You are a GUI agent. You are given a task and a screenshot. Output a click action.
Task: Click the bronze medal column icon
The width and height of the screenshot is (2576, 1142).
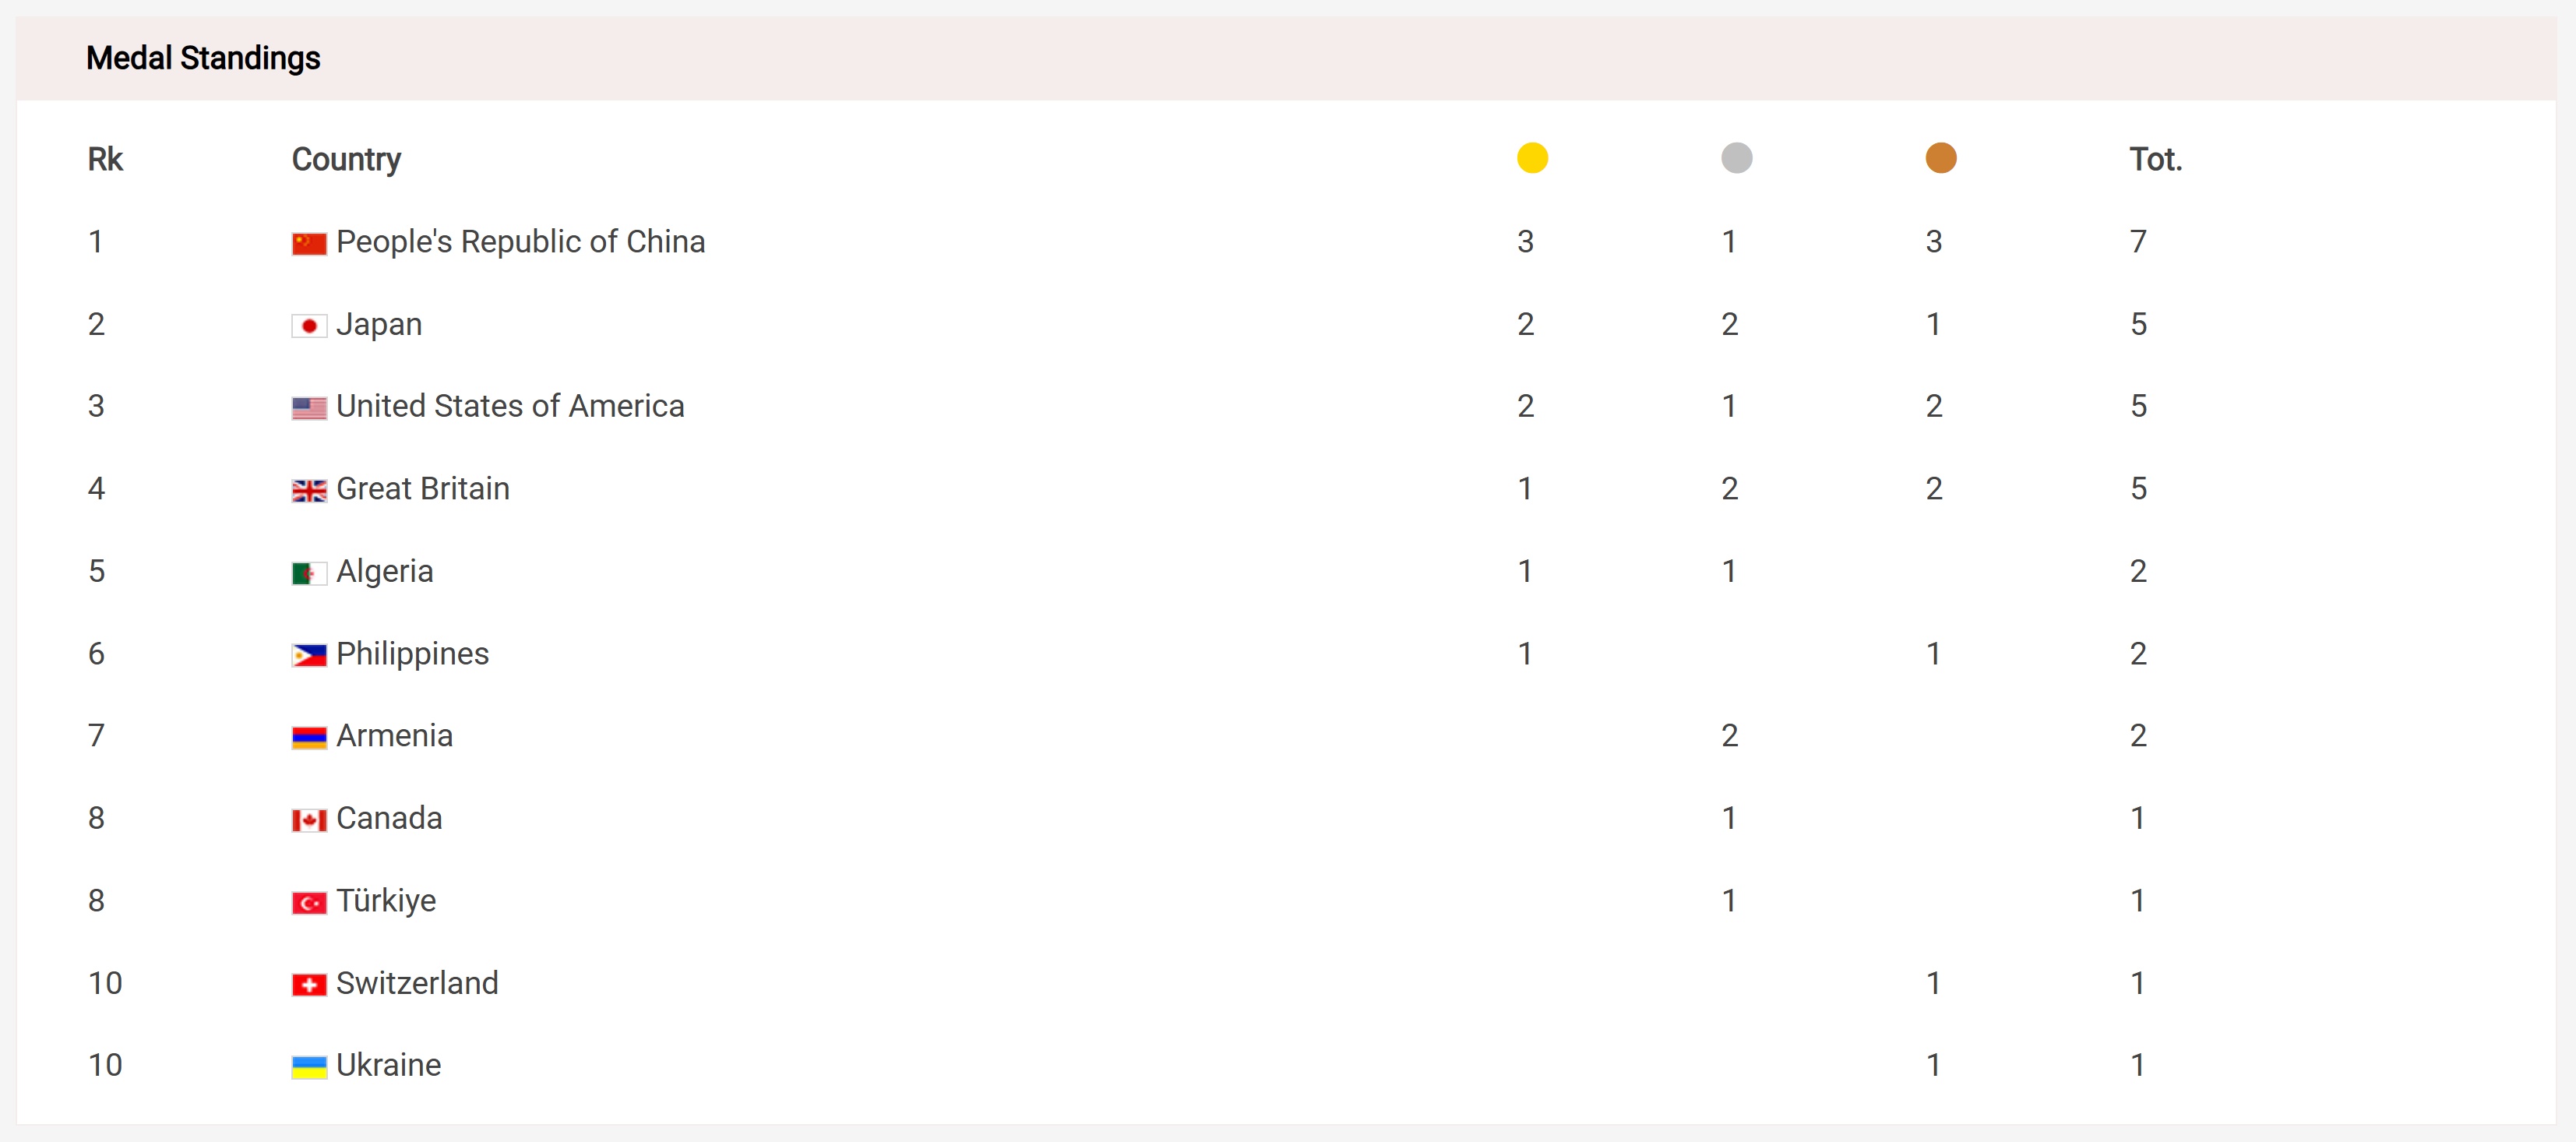point(1940,158)
